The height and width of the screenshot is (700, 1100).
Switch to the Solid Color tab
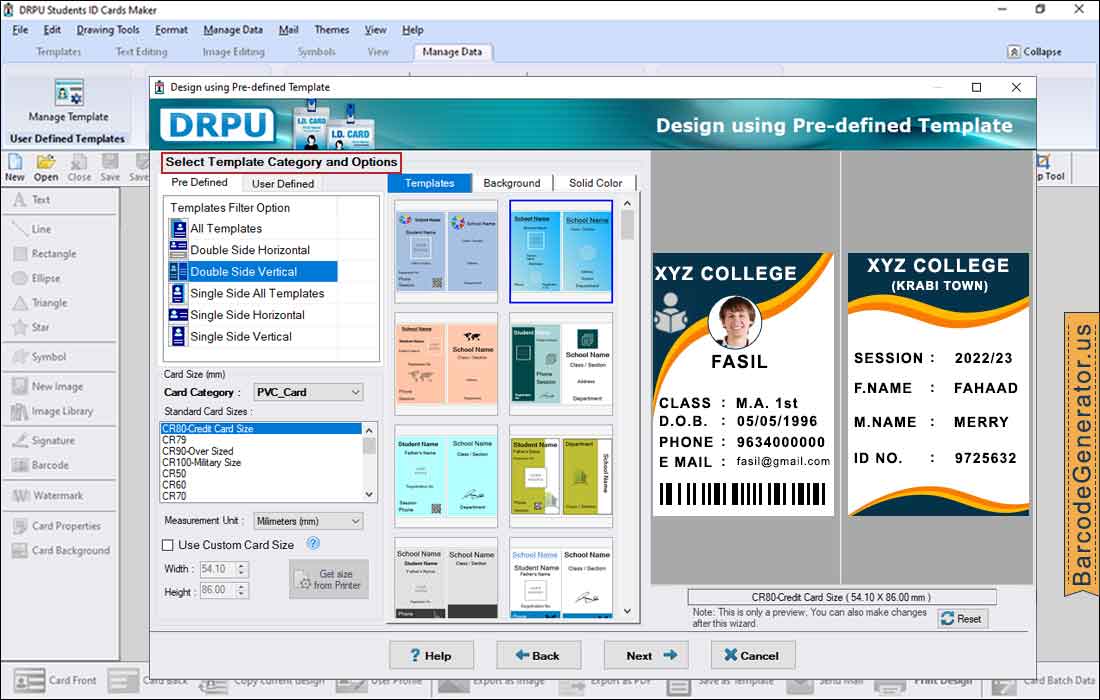pyautogui.click(x=595, y=183)
